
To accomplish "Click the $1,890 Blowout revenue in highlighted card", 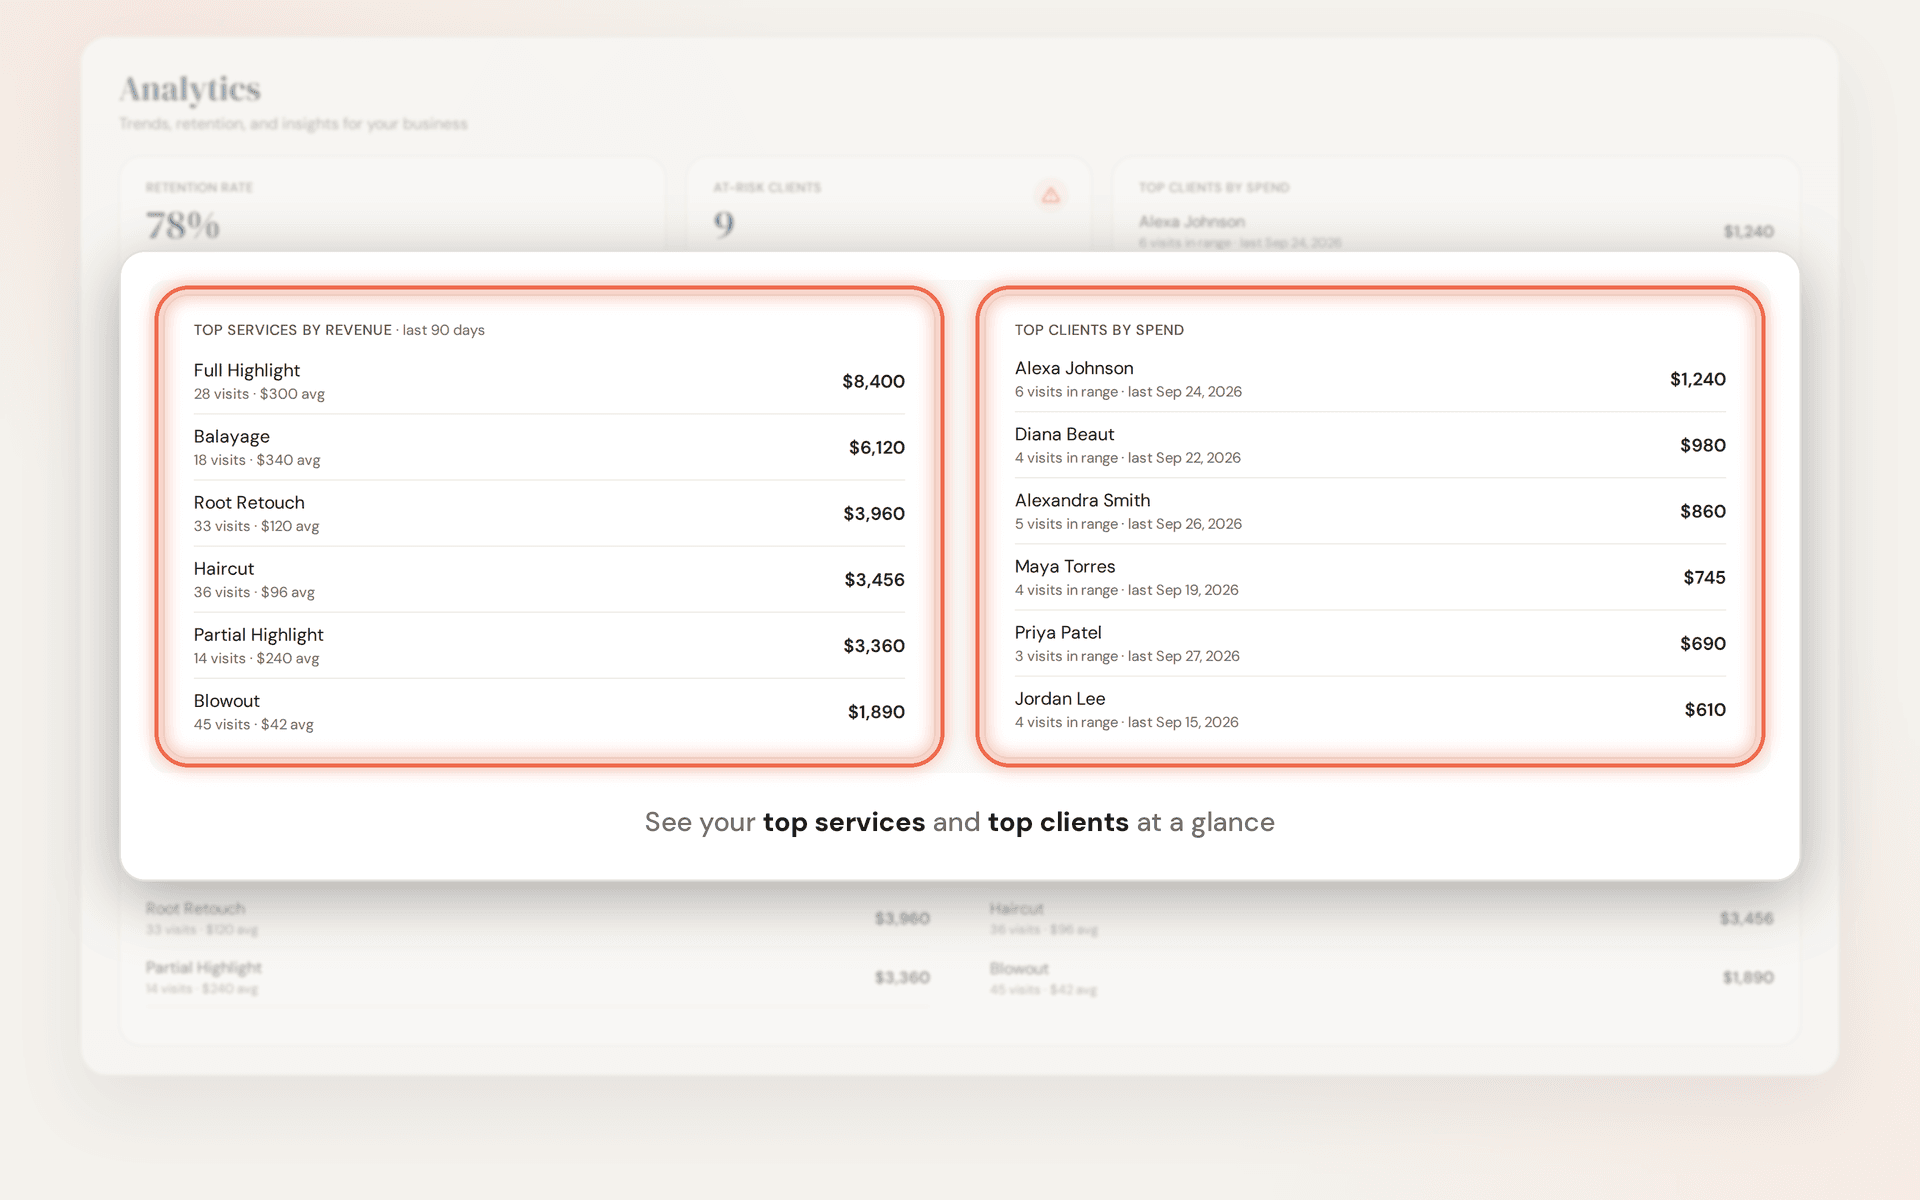I will [x=876, y=711].
